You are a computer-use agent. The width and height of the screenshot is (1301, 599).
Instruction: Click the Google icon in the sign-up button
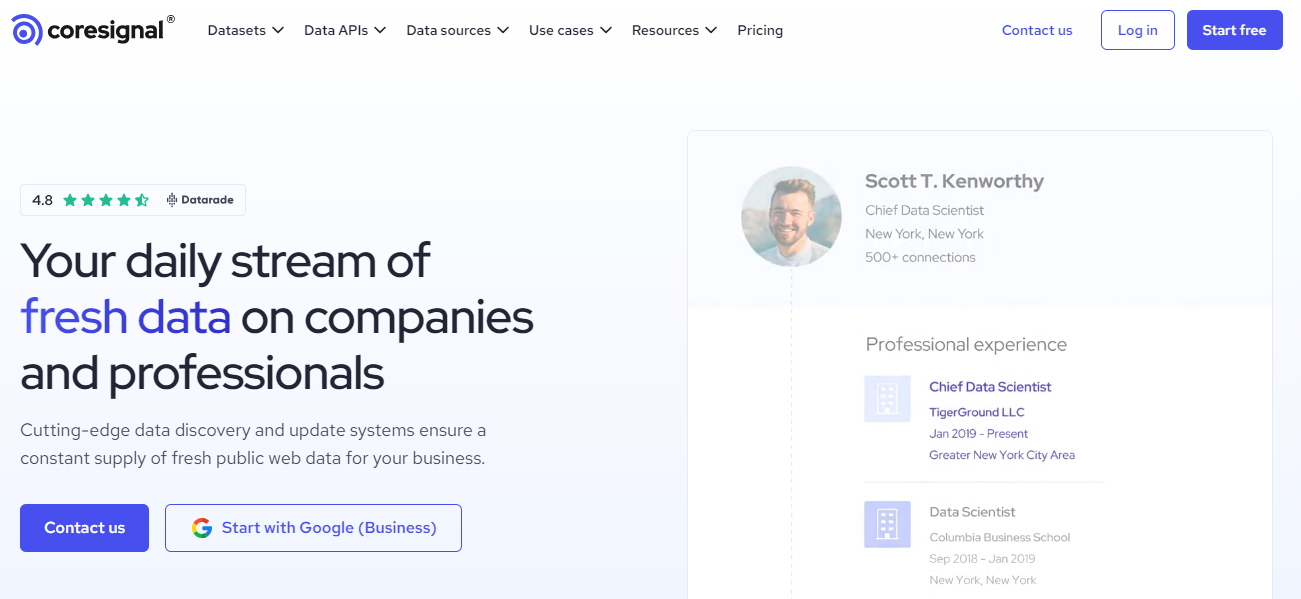click(x=203, y=527)
